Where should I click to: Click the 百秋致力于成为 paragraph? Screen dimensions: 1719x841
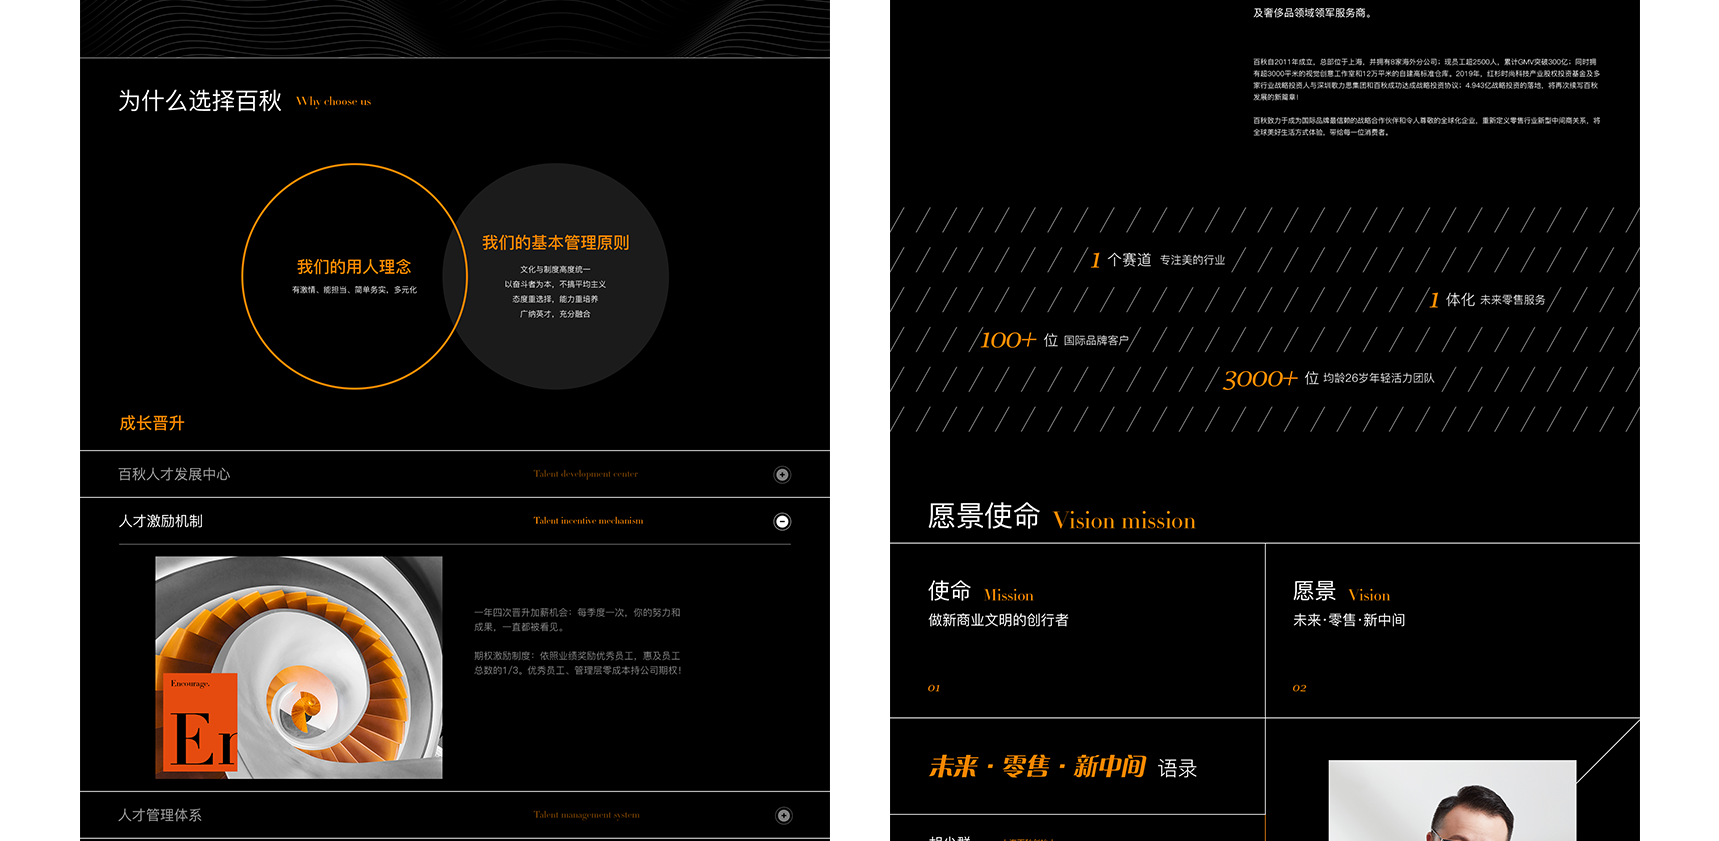click(x=1427, y=126)
